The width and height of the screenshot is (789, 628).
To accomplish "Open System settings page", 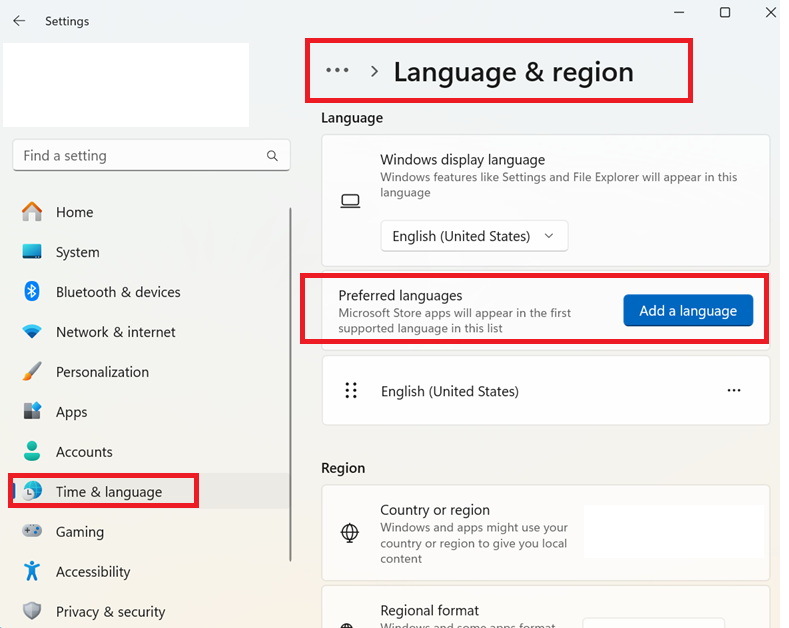I will tap(77, 252).
